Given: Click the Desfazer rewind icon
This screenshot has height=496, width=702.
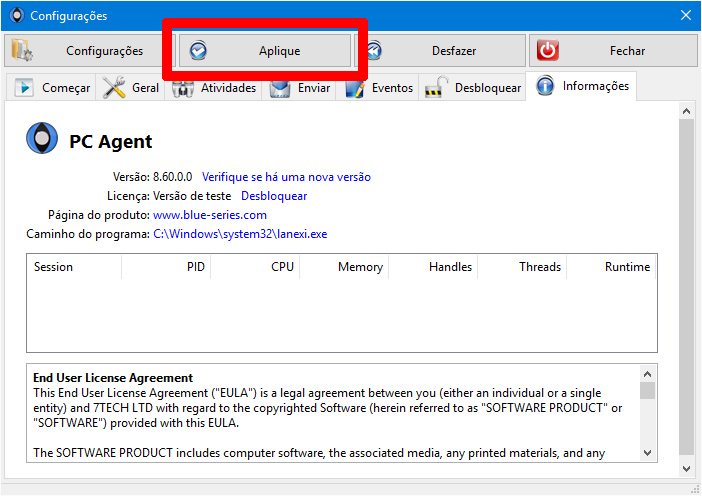Looking at the screenshot, I should (374, 51).
